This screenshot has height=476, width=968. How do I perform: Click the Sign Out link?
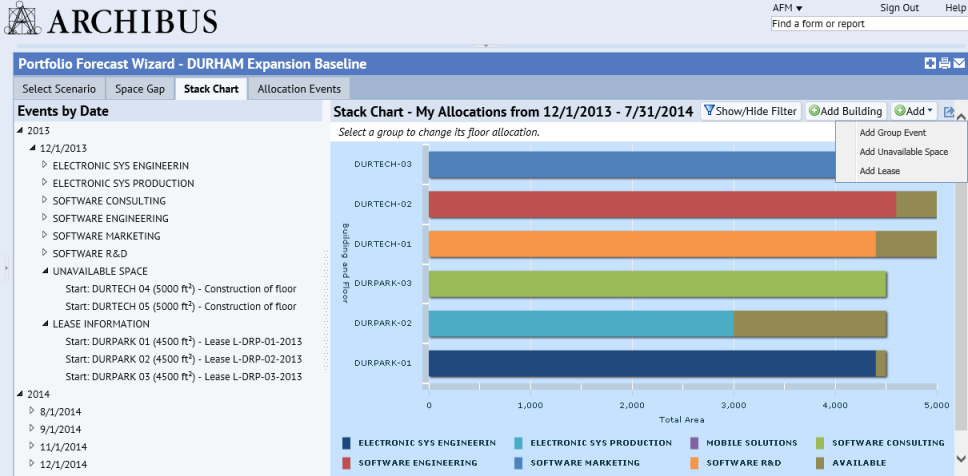(x=899, y=8)
